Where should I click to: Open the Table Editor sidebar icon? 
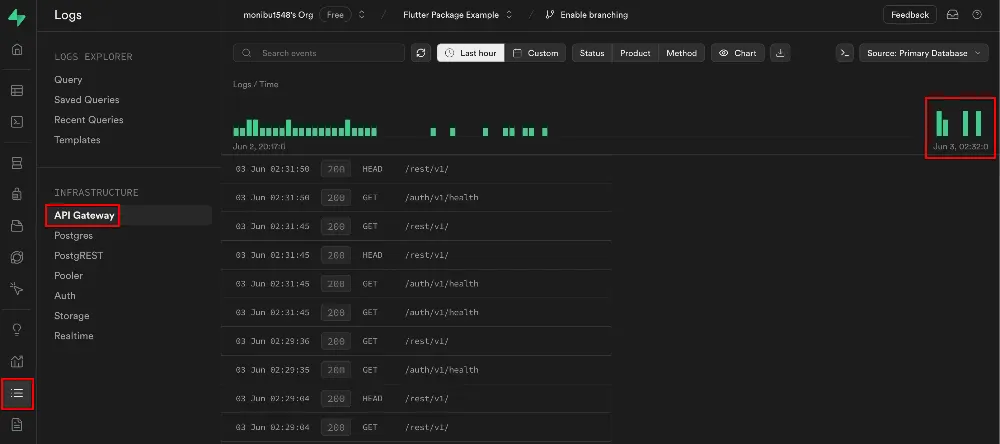[x=17, y=91]
